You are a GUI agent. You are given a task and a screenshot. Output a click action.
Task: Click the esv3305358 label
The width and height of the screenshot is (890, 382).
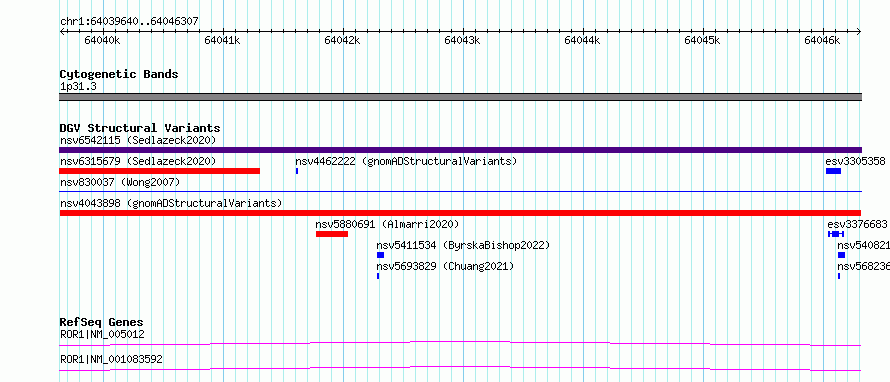click(855, 161)
